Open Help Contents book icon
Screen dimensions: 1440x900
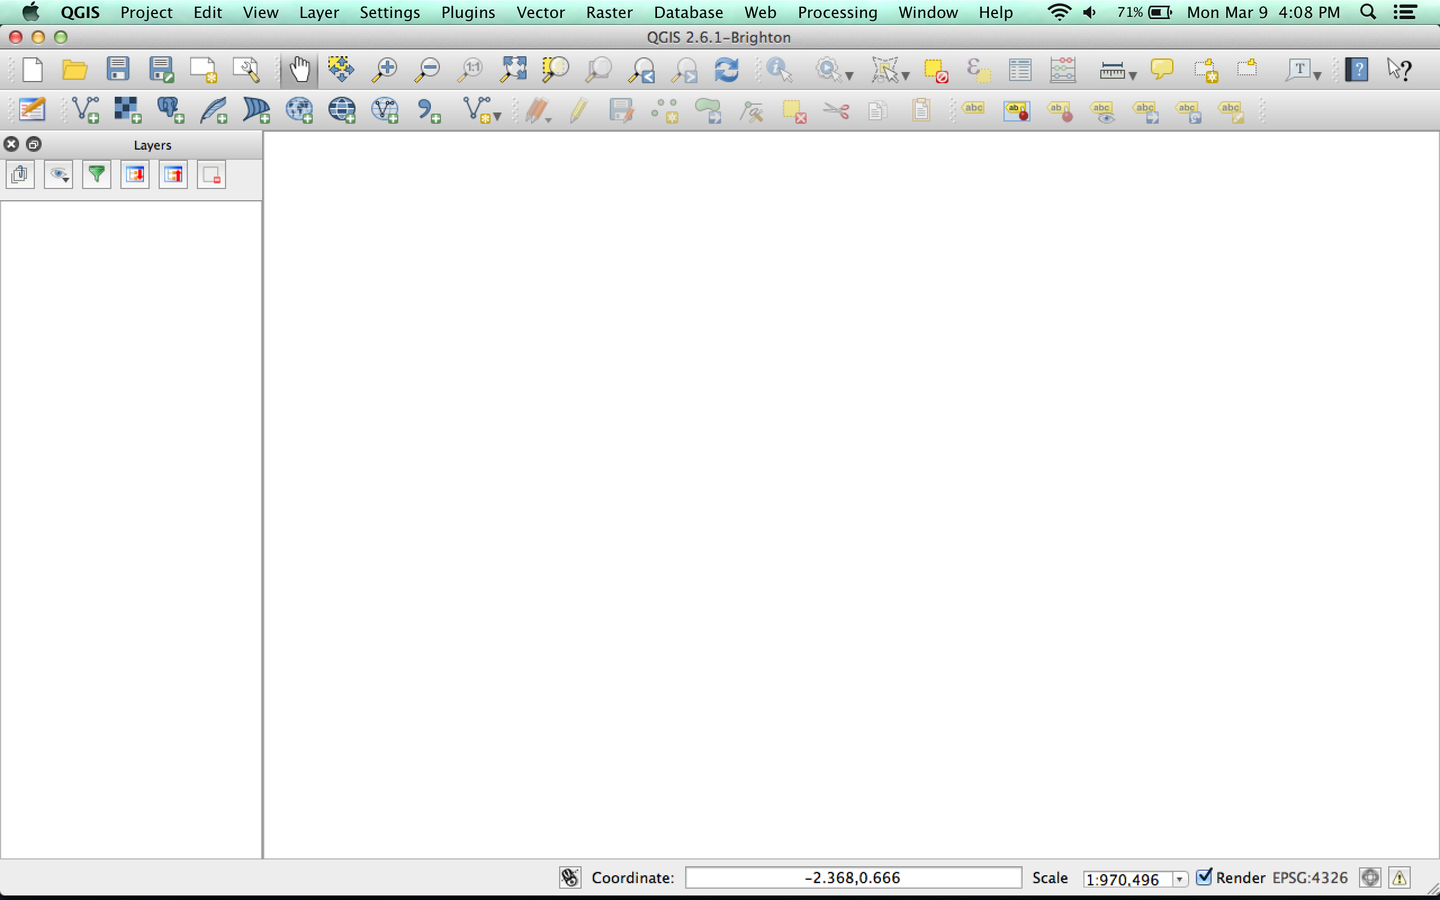coord(1357,70)
